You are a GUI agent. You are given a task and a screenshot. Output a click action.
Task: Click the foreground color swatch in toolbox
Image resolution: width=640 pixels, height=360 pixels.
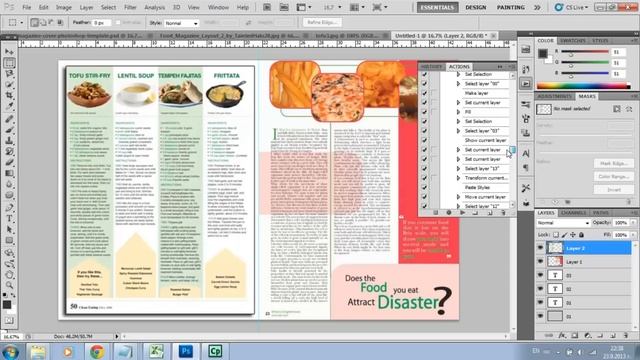coord(7,304)
